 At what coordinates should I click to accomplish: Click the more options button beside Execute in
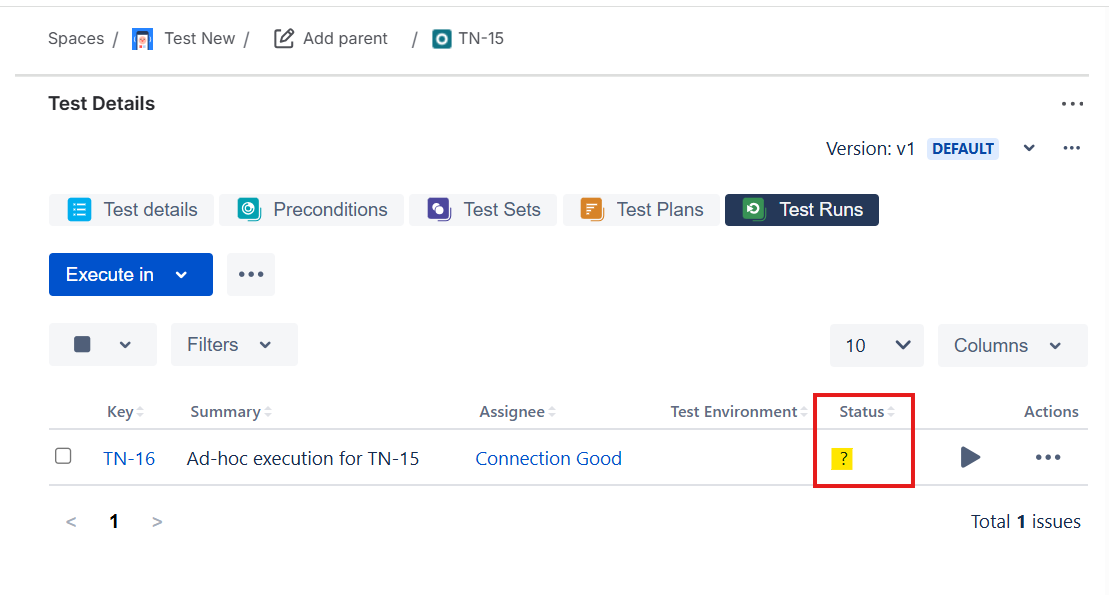pyautogui.click(x=251, y=275)
